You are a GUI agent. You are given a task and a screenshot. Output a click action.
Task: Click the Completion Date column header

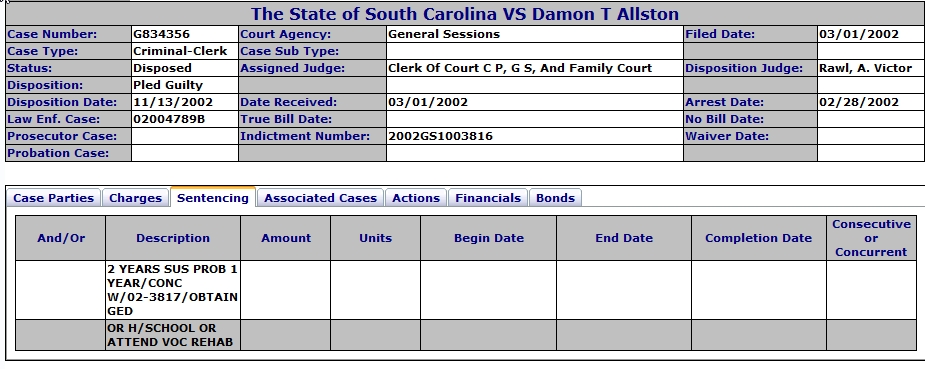point(759,238)
